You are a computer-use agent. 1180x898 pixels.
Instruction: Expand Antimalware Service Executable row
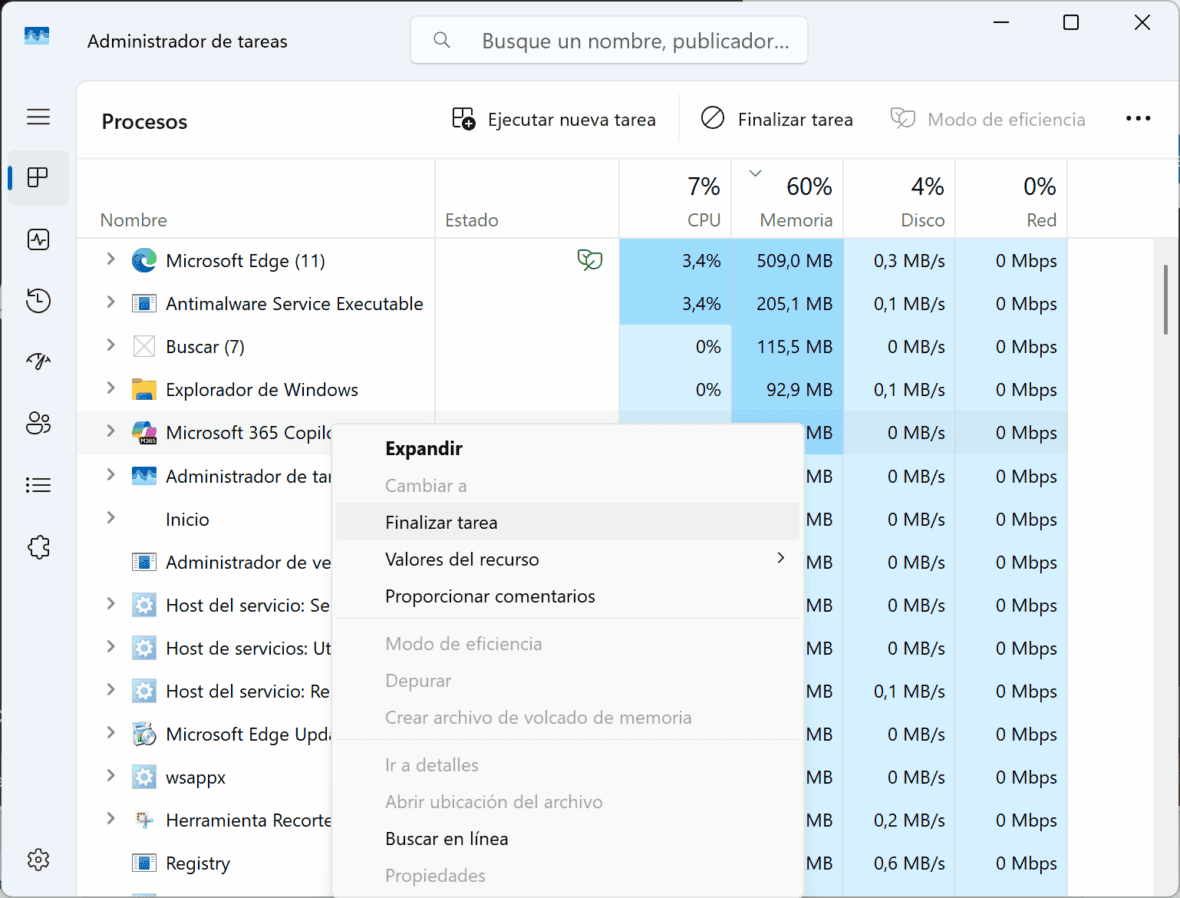click(111, 302)
